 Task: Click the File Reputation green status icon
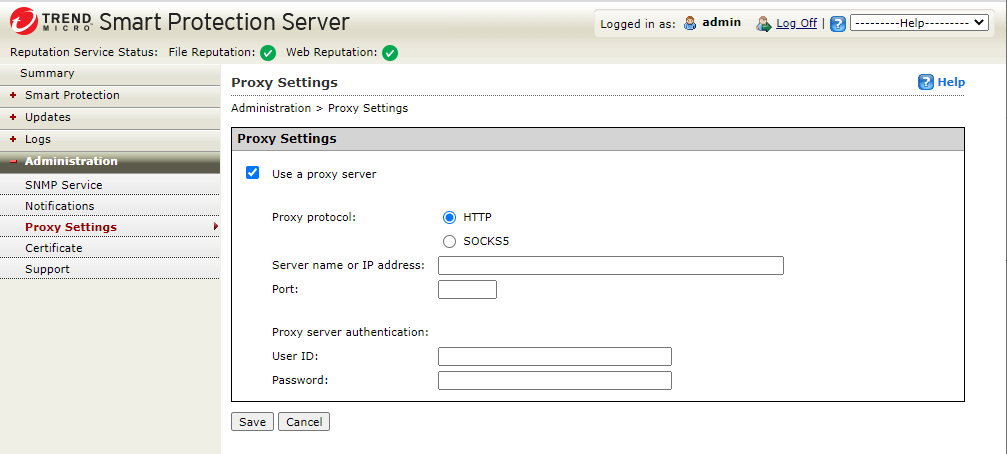click(268, 53)
